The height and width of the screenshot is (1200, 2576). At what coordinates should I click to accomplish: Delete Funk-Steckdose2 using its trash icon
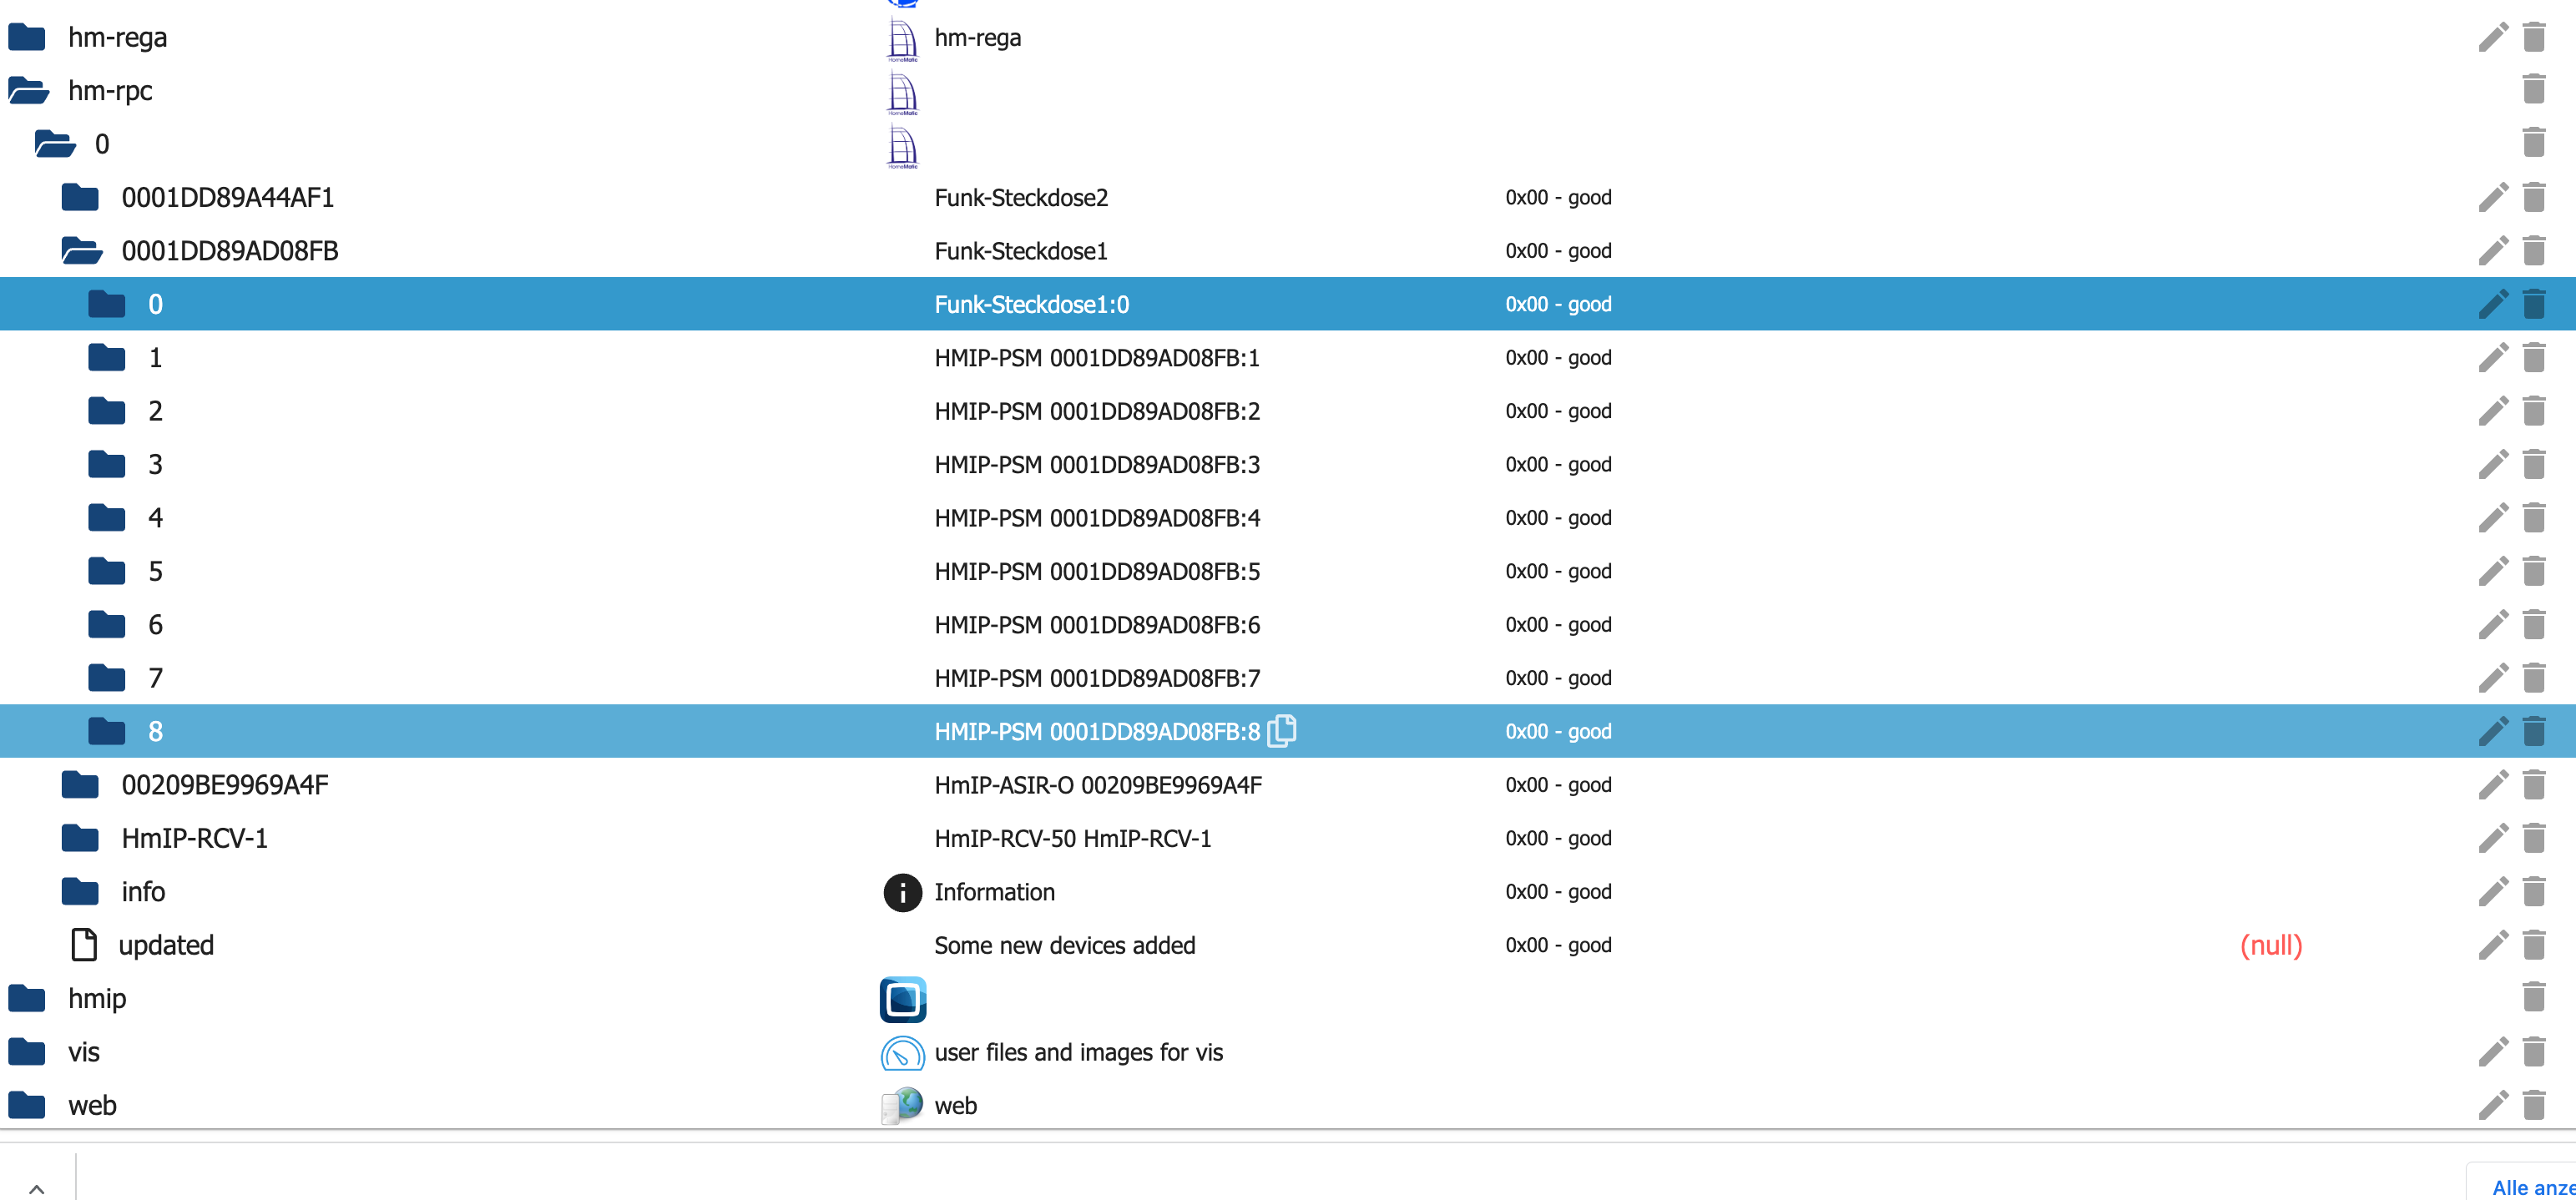[x=2533, y=197]
